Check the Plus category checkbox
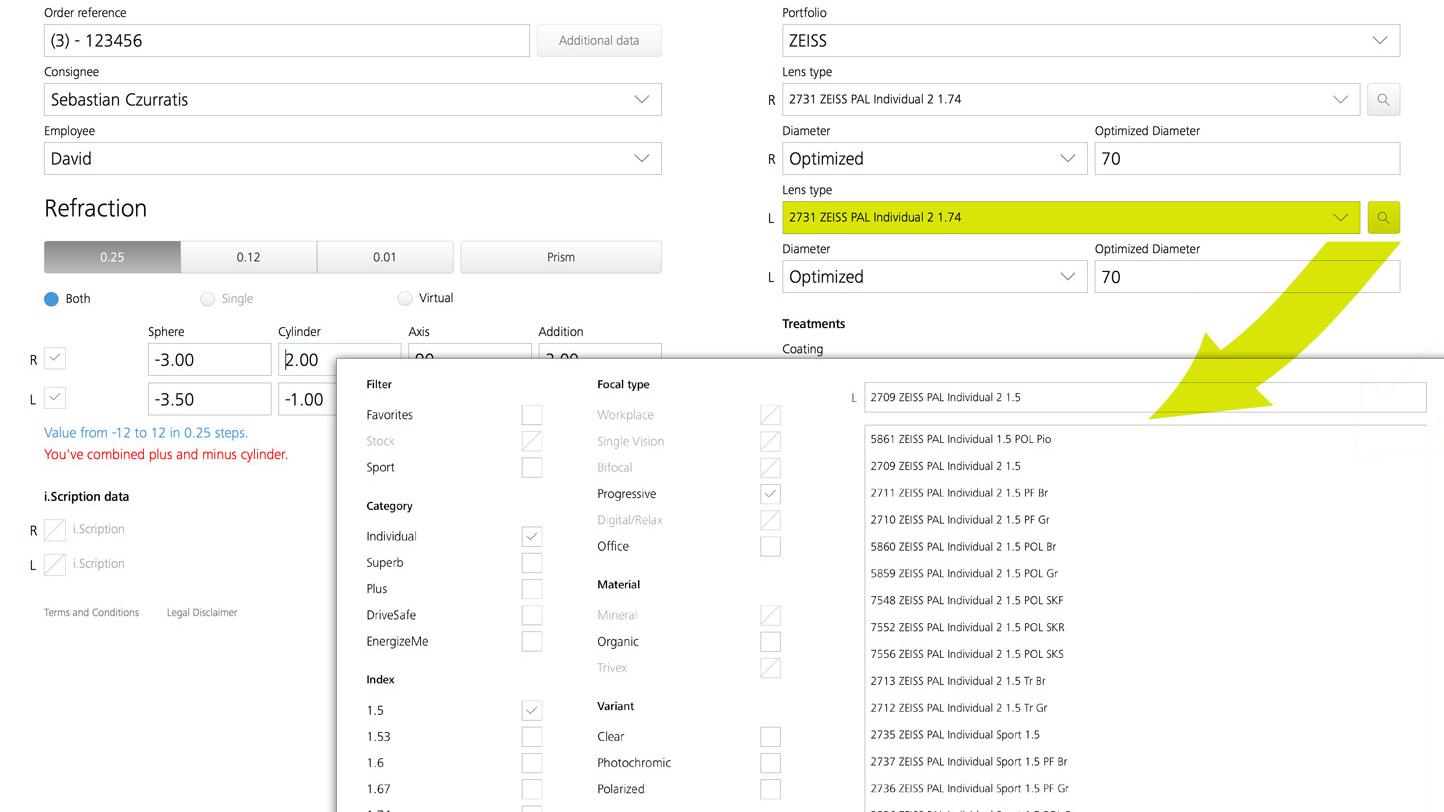 point(532,589)
